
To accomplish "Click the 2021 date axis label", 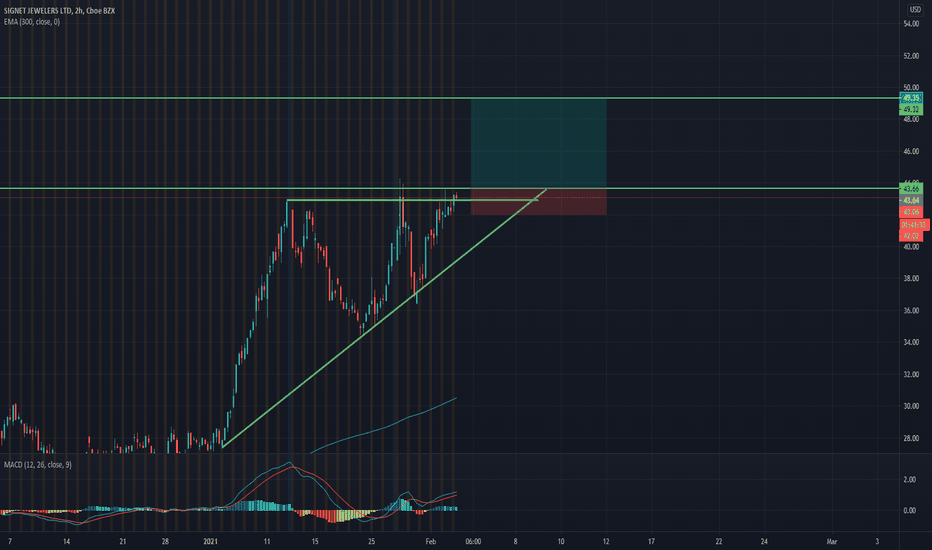I will tap(211, 541).
